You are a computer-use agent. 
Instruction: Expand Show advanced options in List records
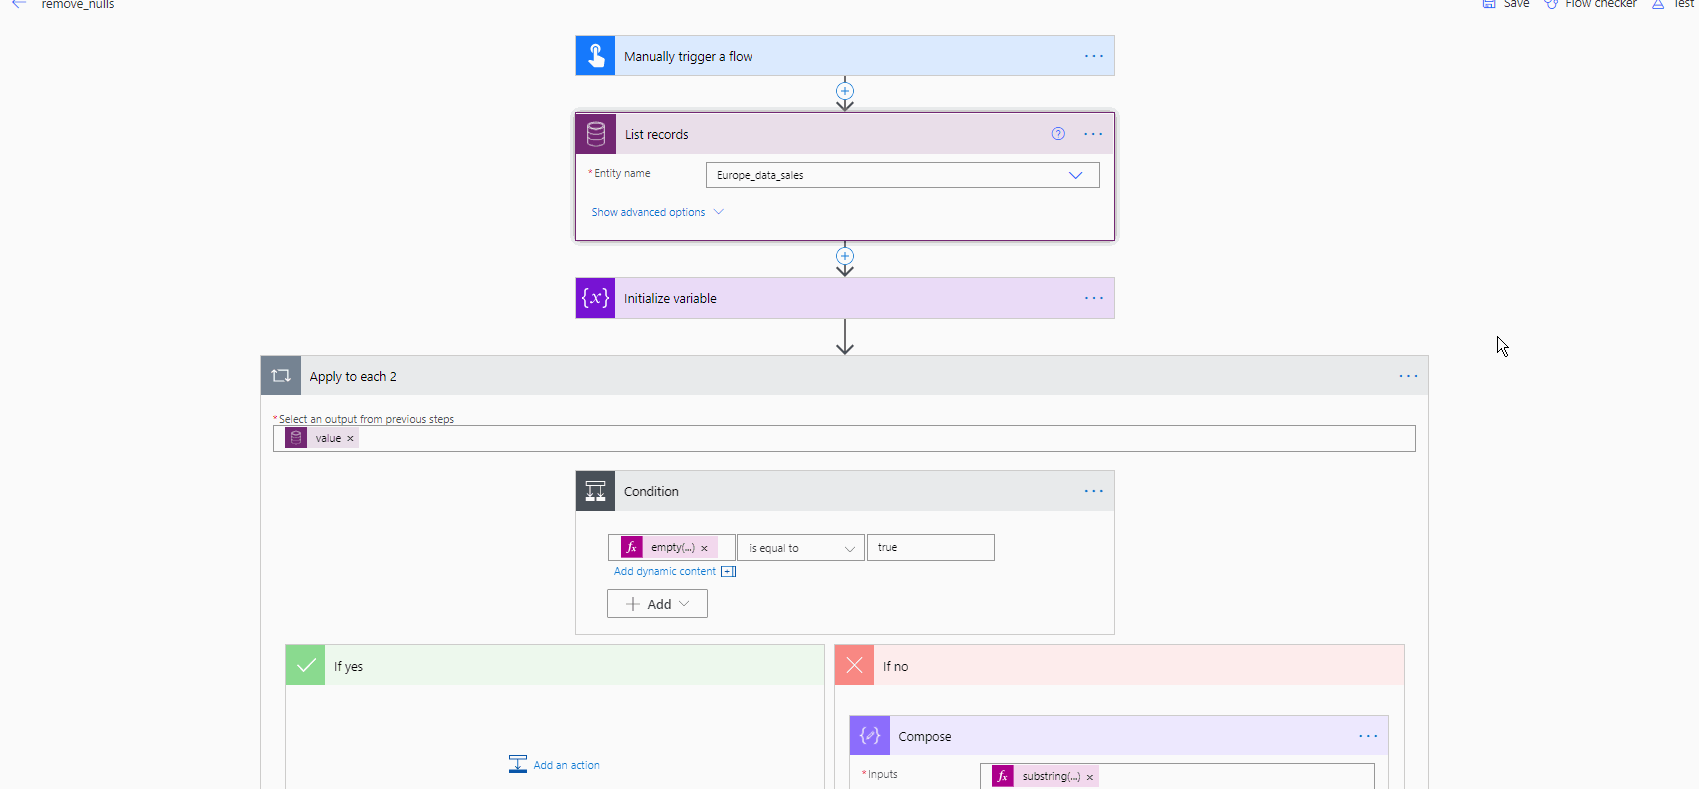657,212
